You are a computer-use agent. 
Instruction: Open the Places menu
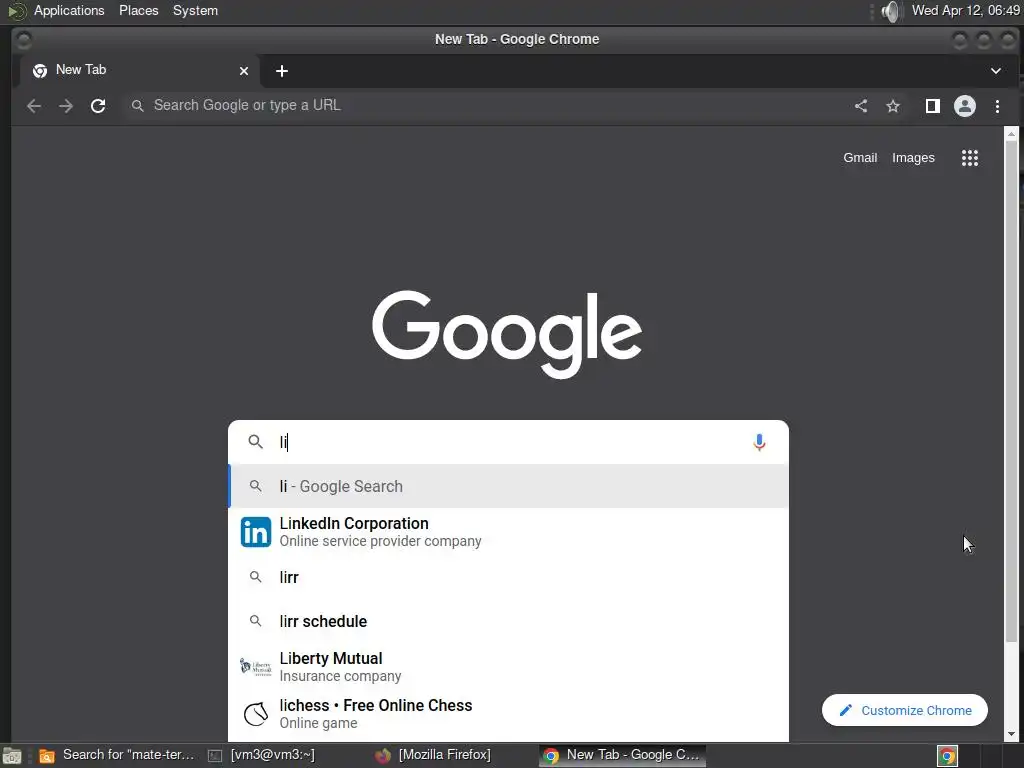click(x=138, y=10)
